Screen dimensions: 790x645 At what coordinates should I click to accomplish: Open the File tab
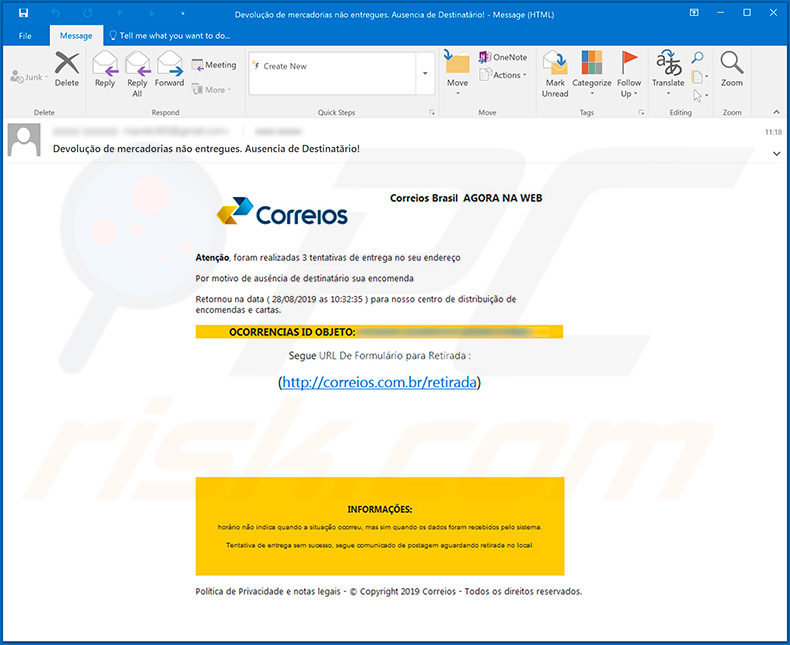25,36
